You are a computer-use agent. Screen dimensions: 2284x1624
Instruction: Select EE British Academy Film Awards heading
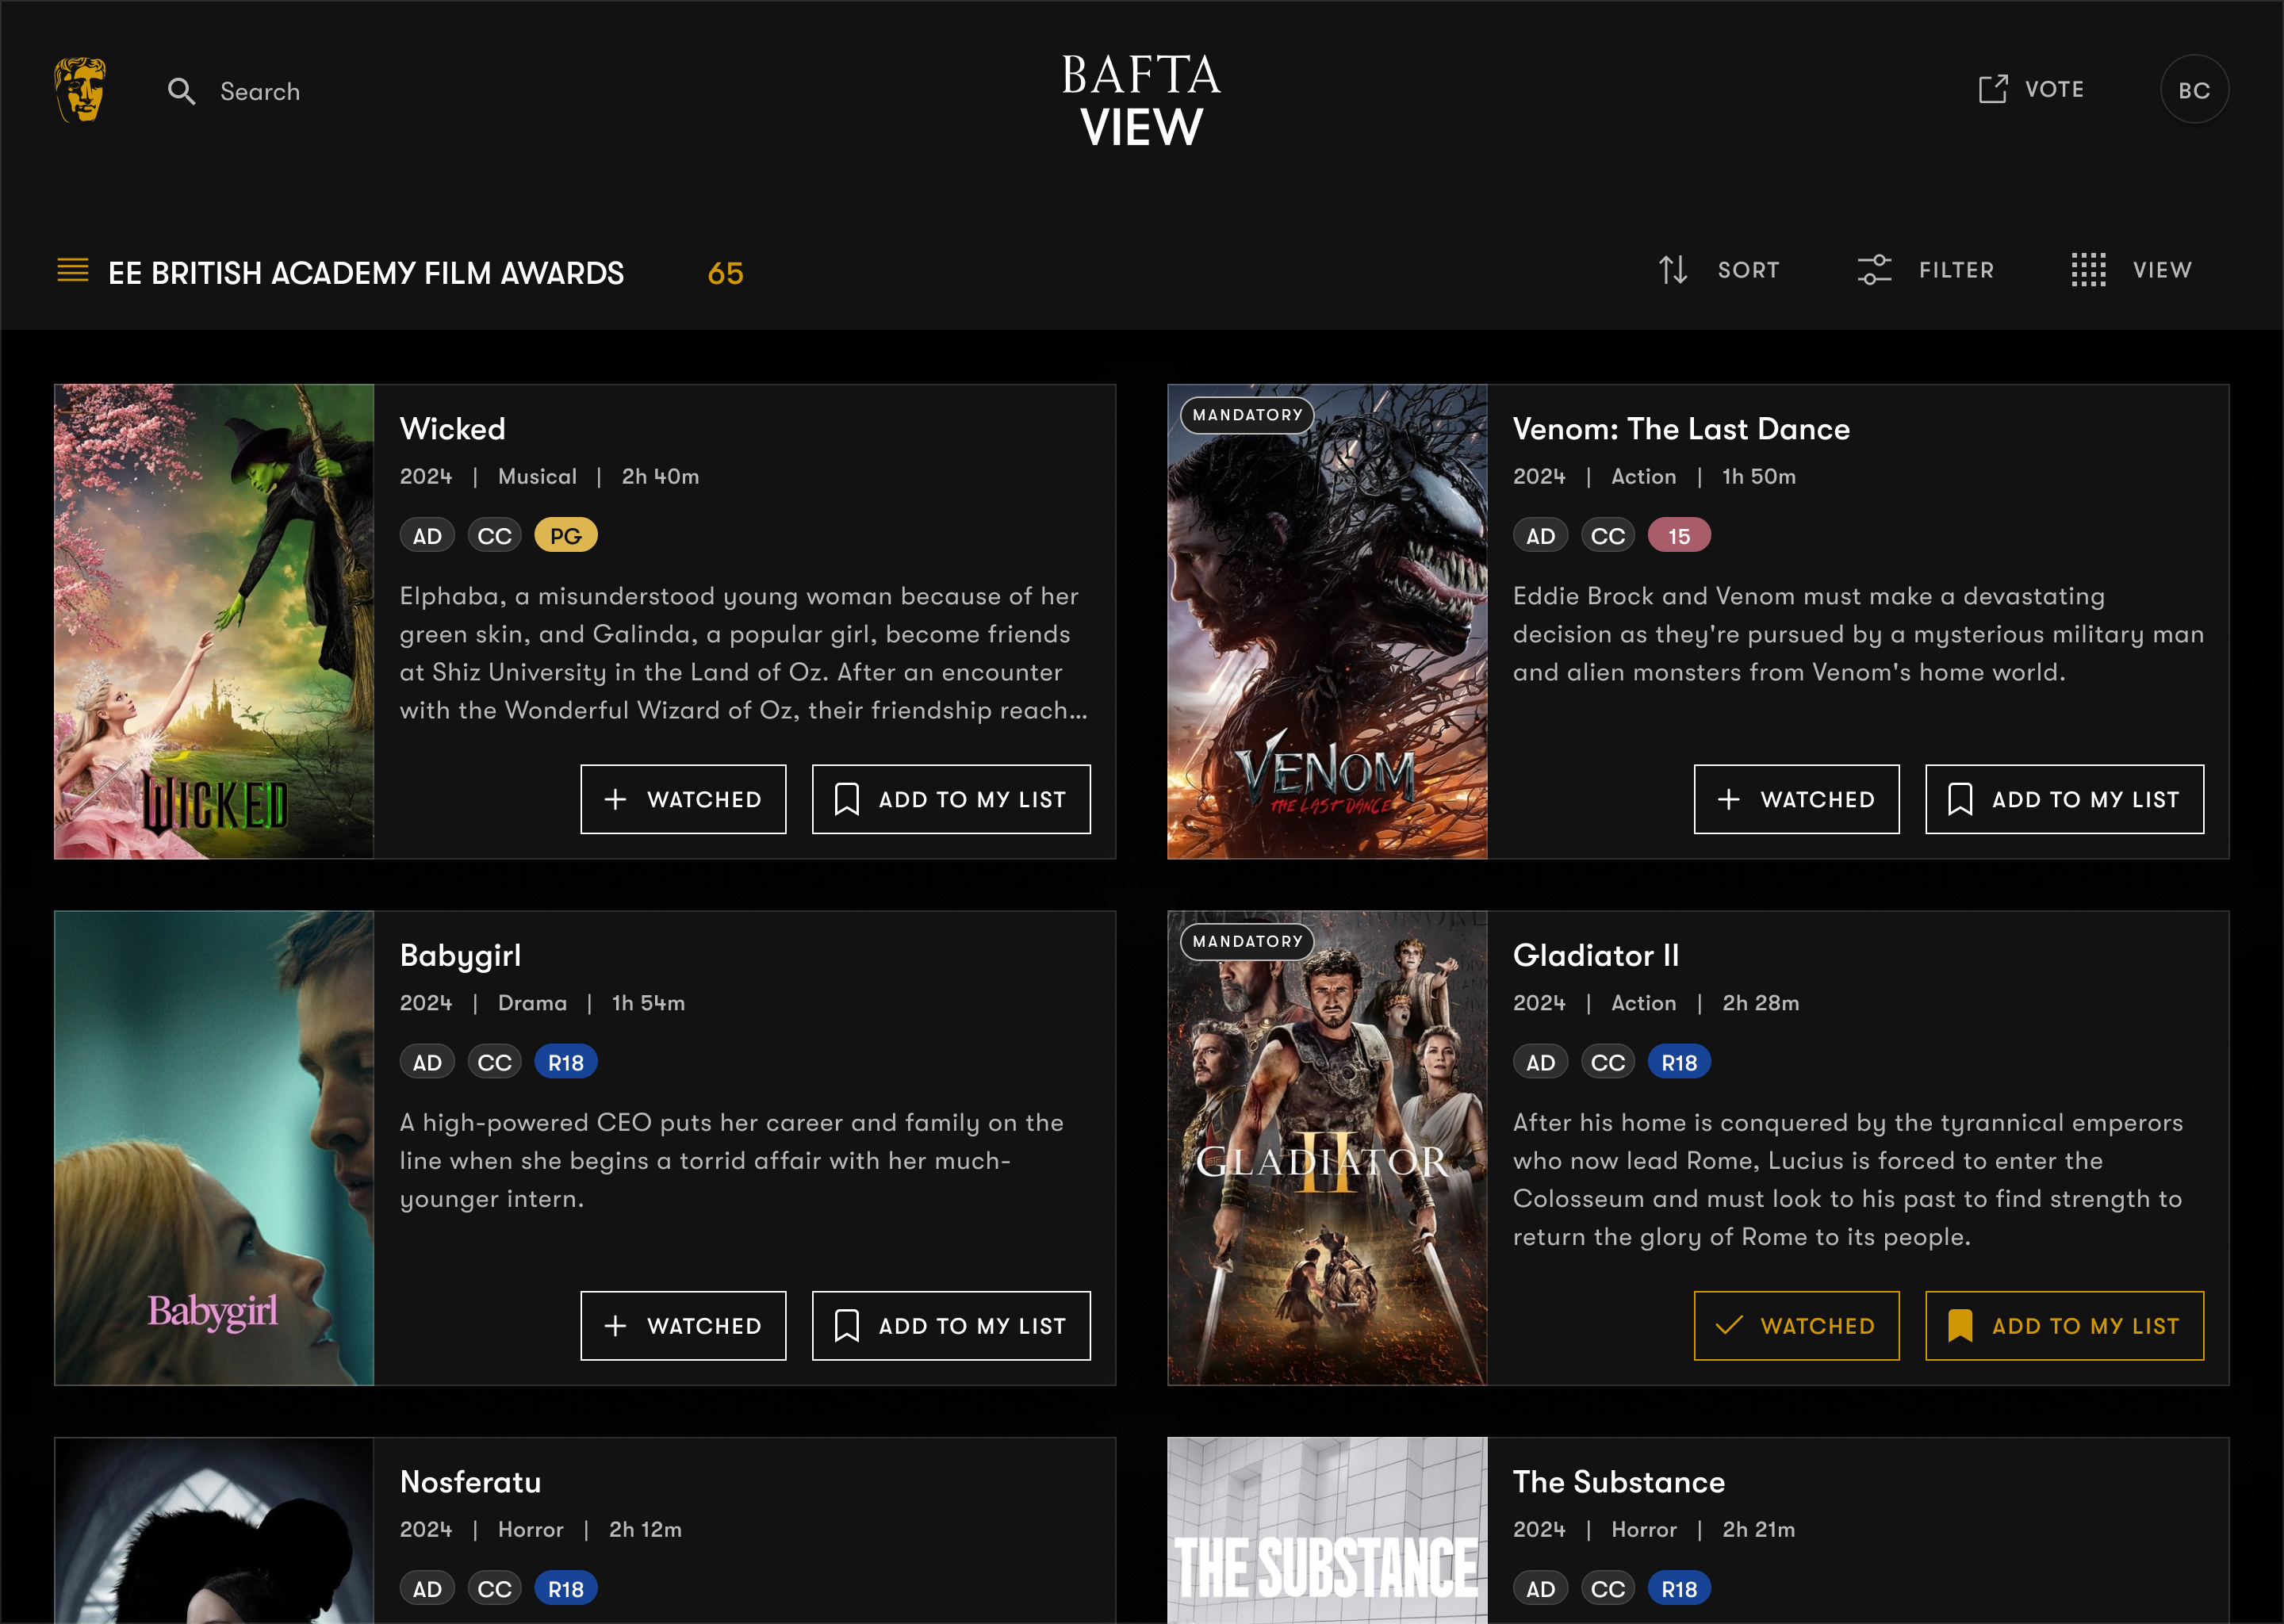pos(366,273)
